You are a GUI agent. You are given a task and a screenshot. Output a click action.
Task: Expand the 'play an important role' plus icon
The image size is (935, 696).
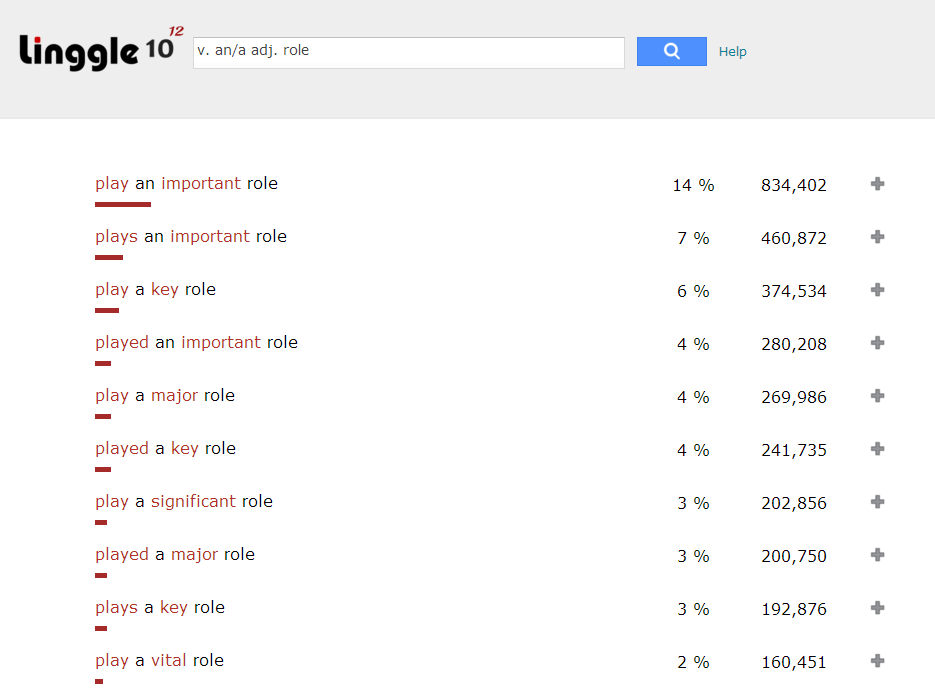point(877,184)
